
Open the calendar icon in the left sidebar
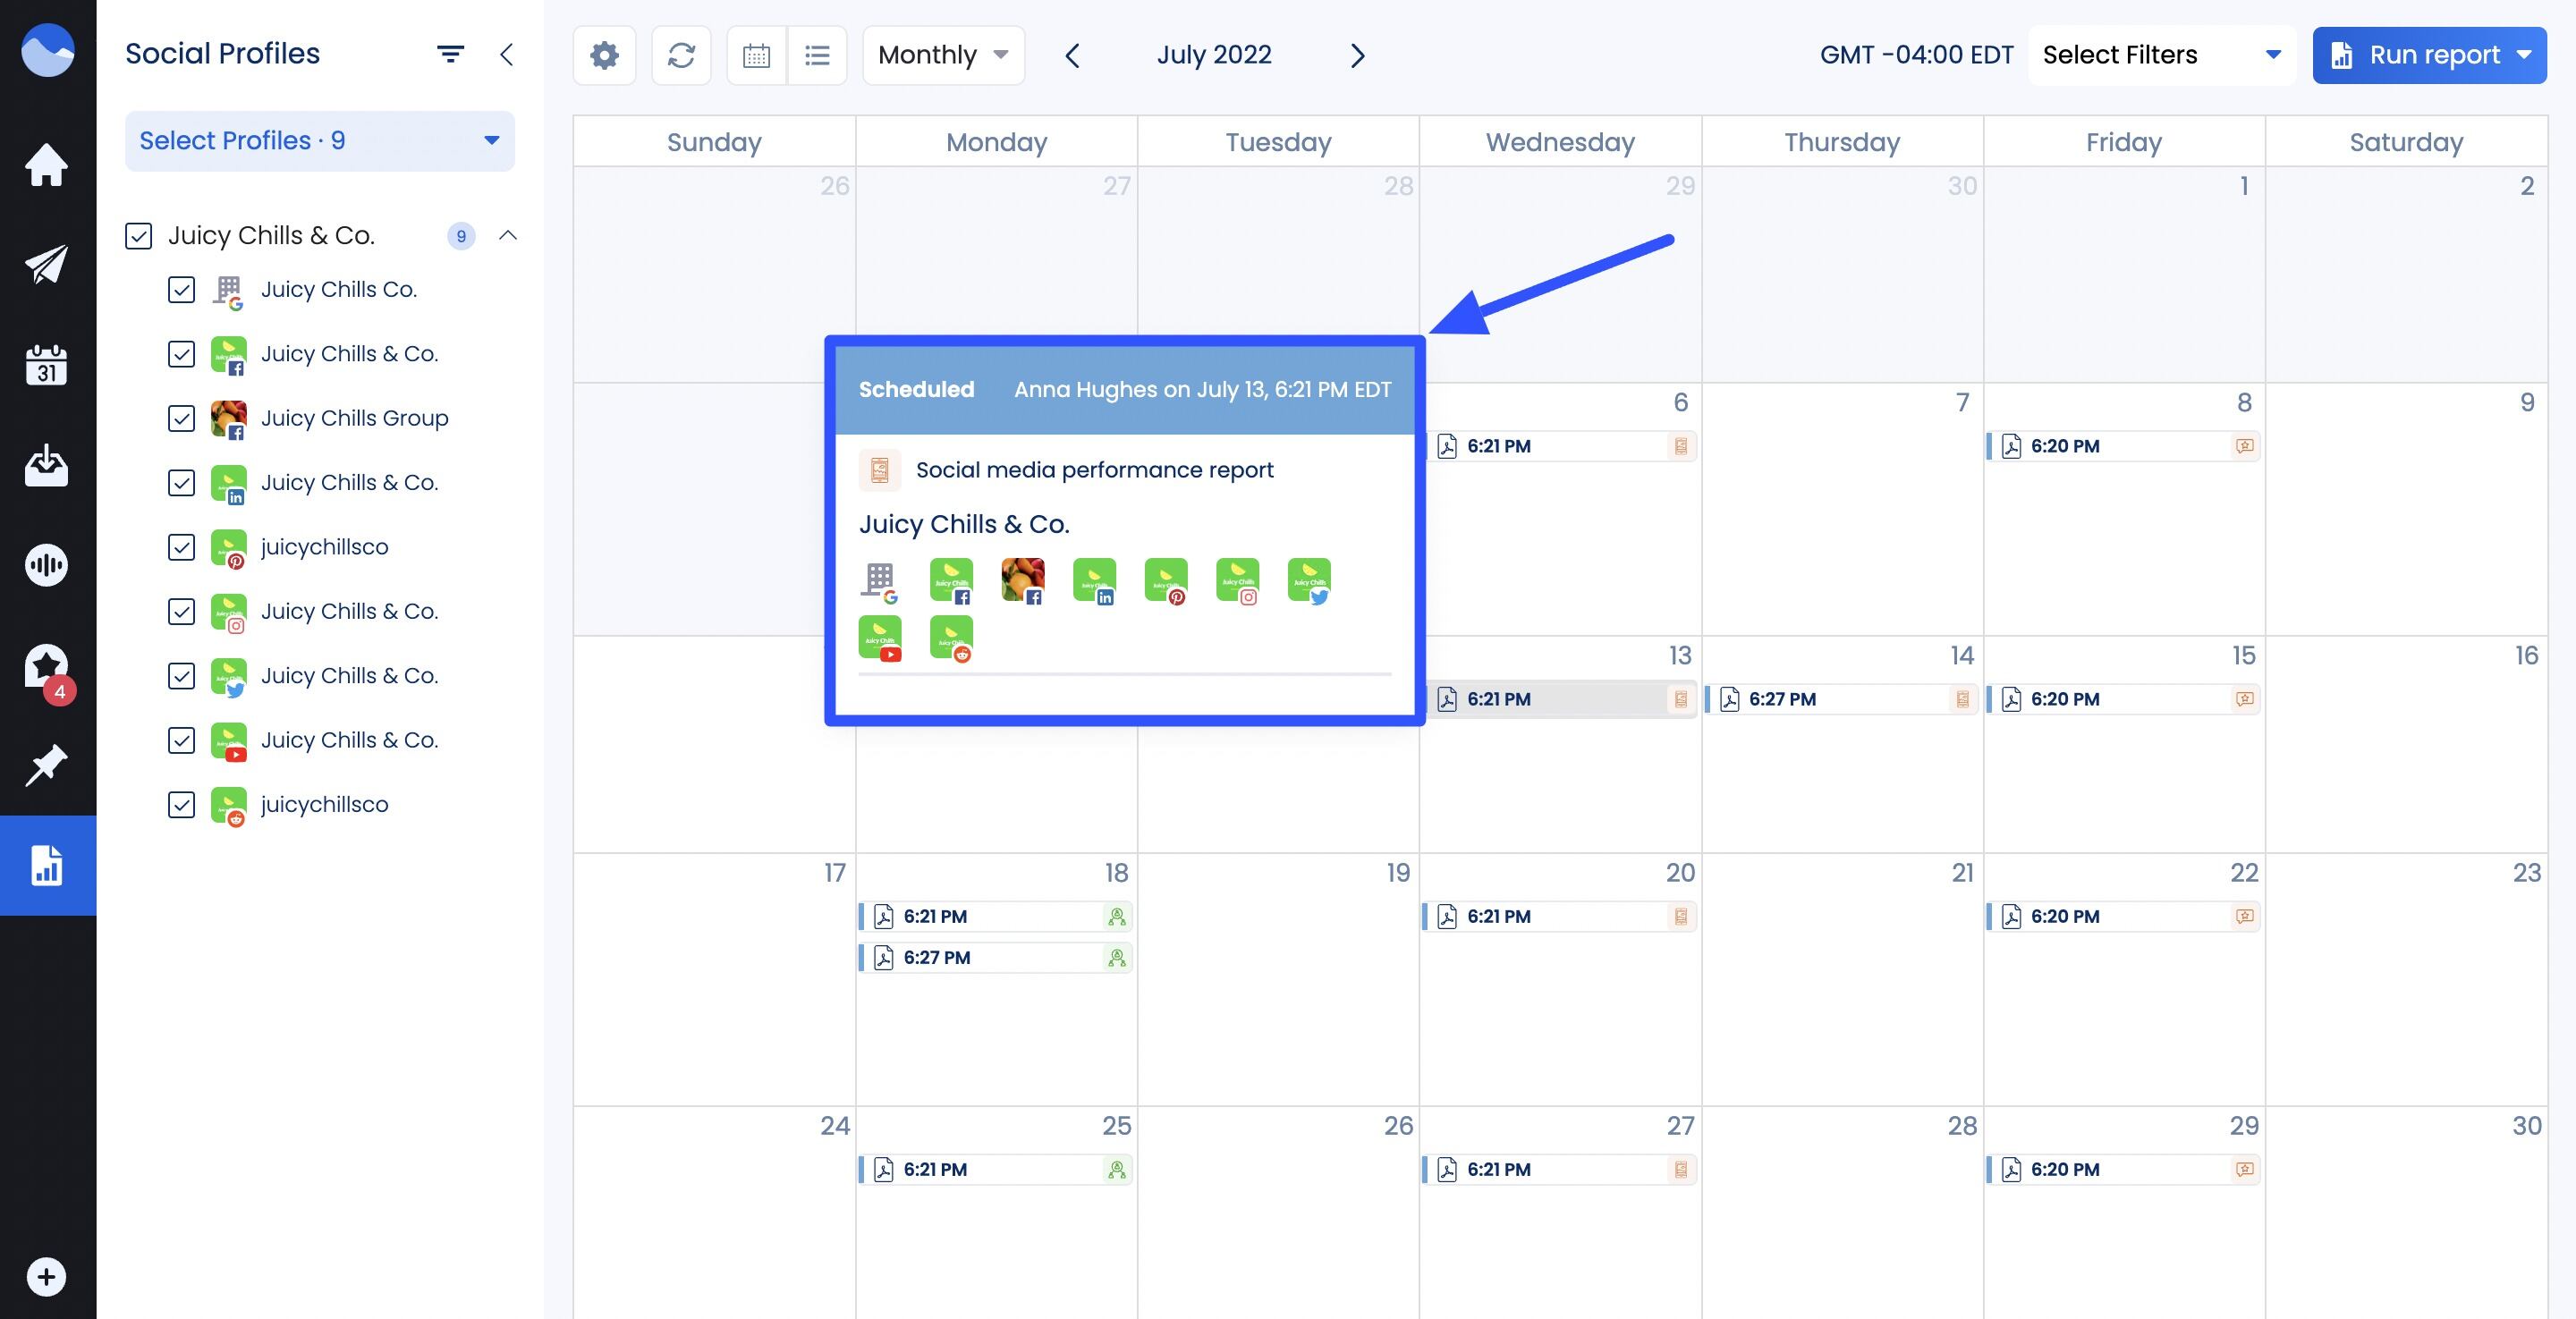[47, 365]
